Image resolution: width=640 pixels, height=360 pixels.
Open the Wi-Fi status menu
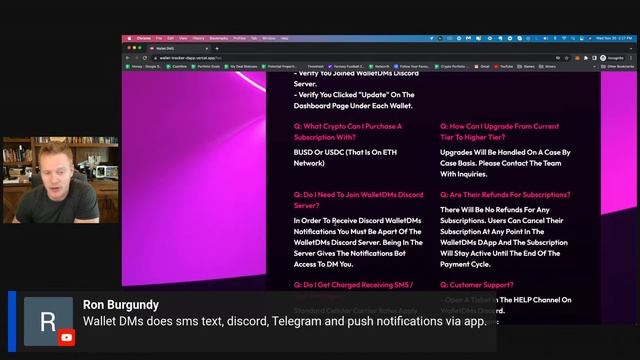(x=564, y=38)
